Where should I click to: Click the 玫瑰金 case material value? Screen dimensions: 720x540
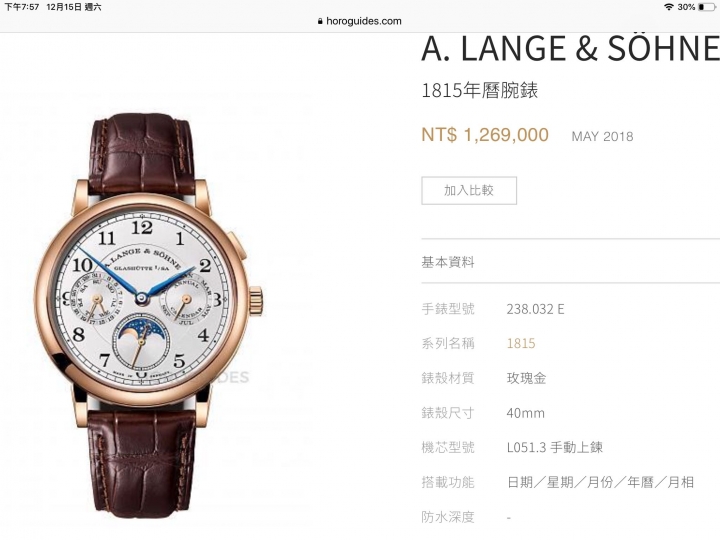coord(526,378)
